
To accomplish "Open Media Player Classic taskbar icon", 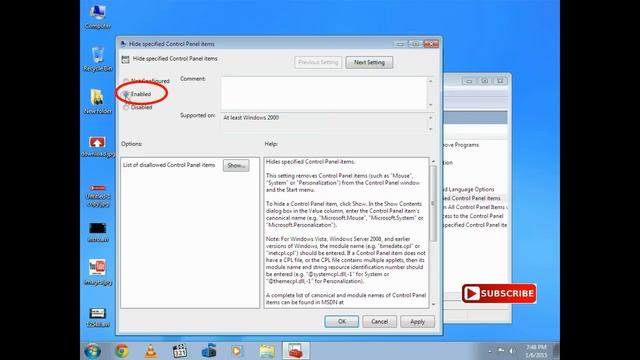I will pyautogui.click(x=180, y=351).
